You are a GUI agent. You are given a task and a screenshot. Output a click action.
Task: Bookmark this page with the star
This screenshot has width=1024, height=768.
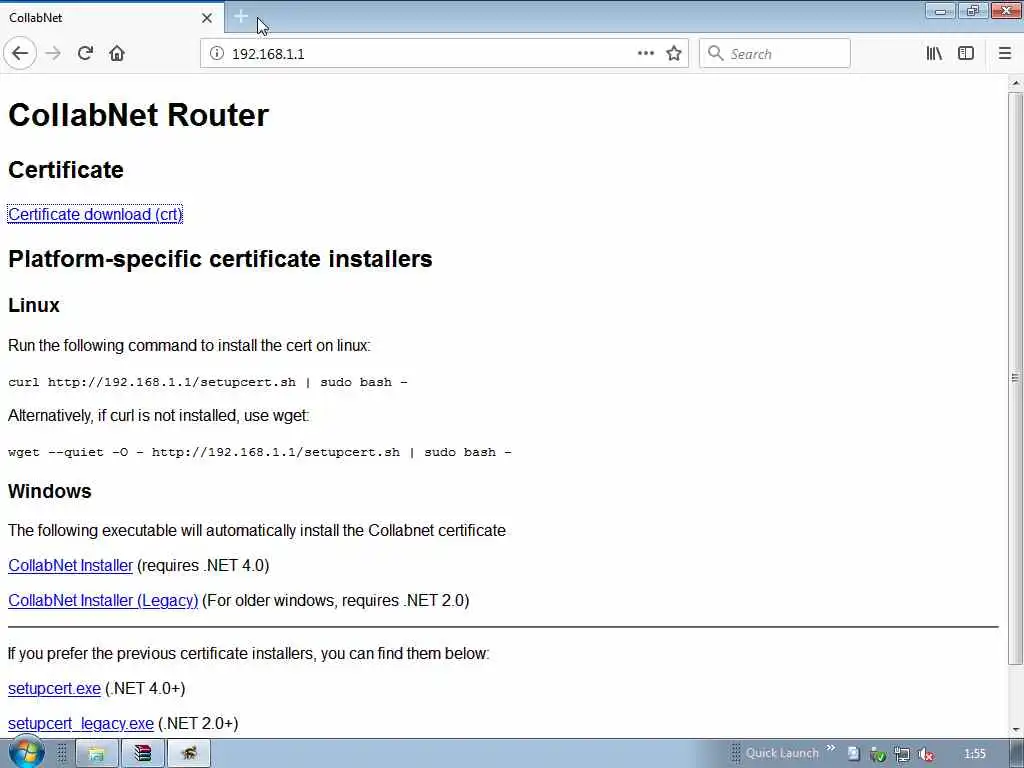pyautogui.click(x=674, y=54)
